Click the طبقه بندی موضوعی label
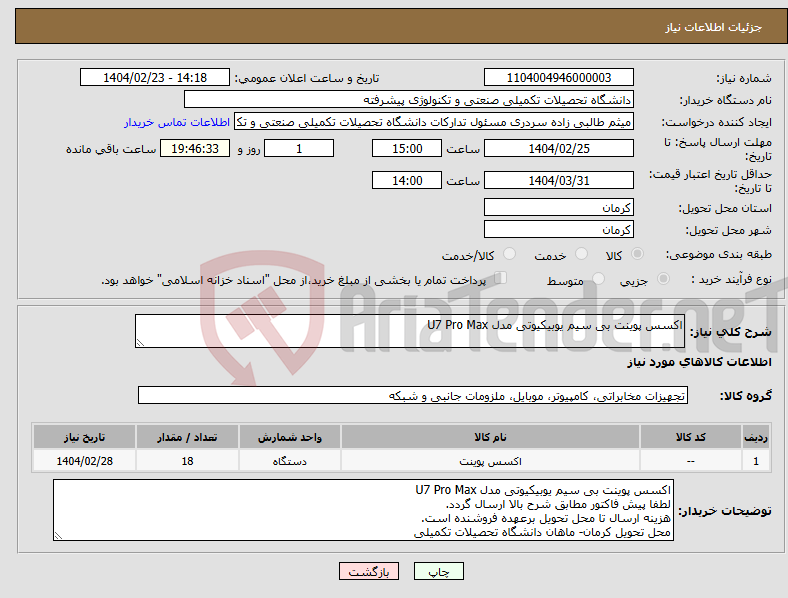 coord(719,254)
